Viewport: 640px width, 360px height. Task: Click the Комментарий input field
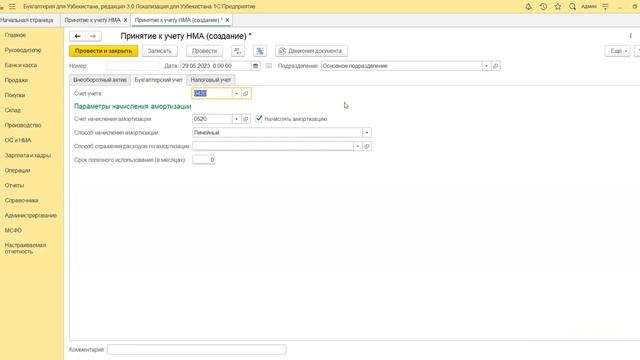(196, 350)
